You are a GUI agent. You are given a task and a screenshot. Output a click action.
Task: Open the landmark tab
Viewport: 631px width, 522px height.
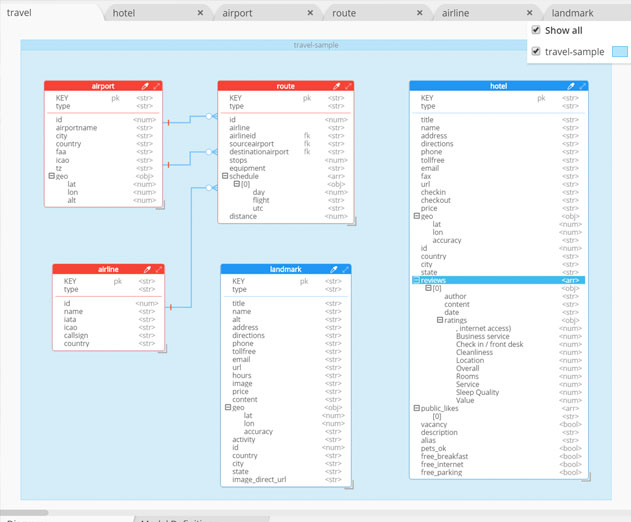pos(572,13)
